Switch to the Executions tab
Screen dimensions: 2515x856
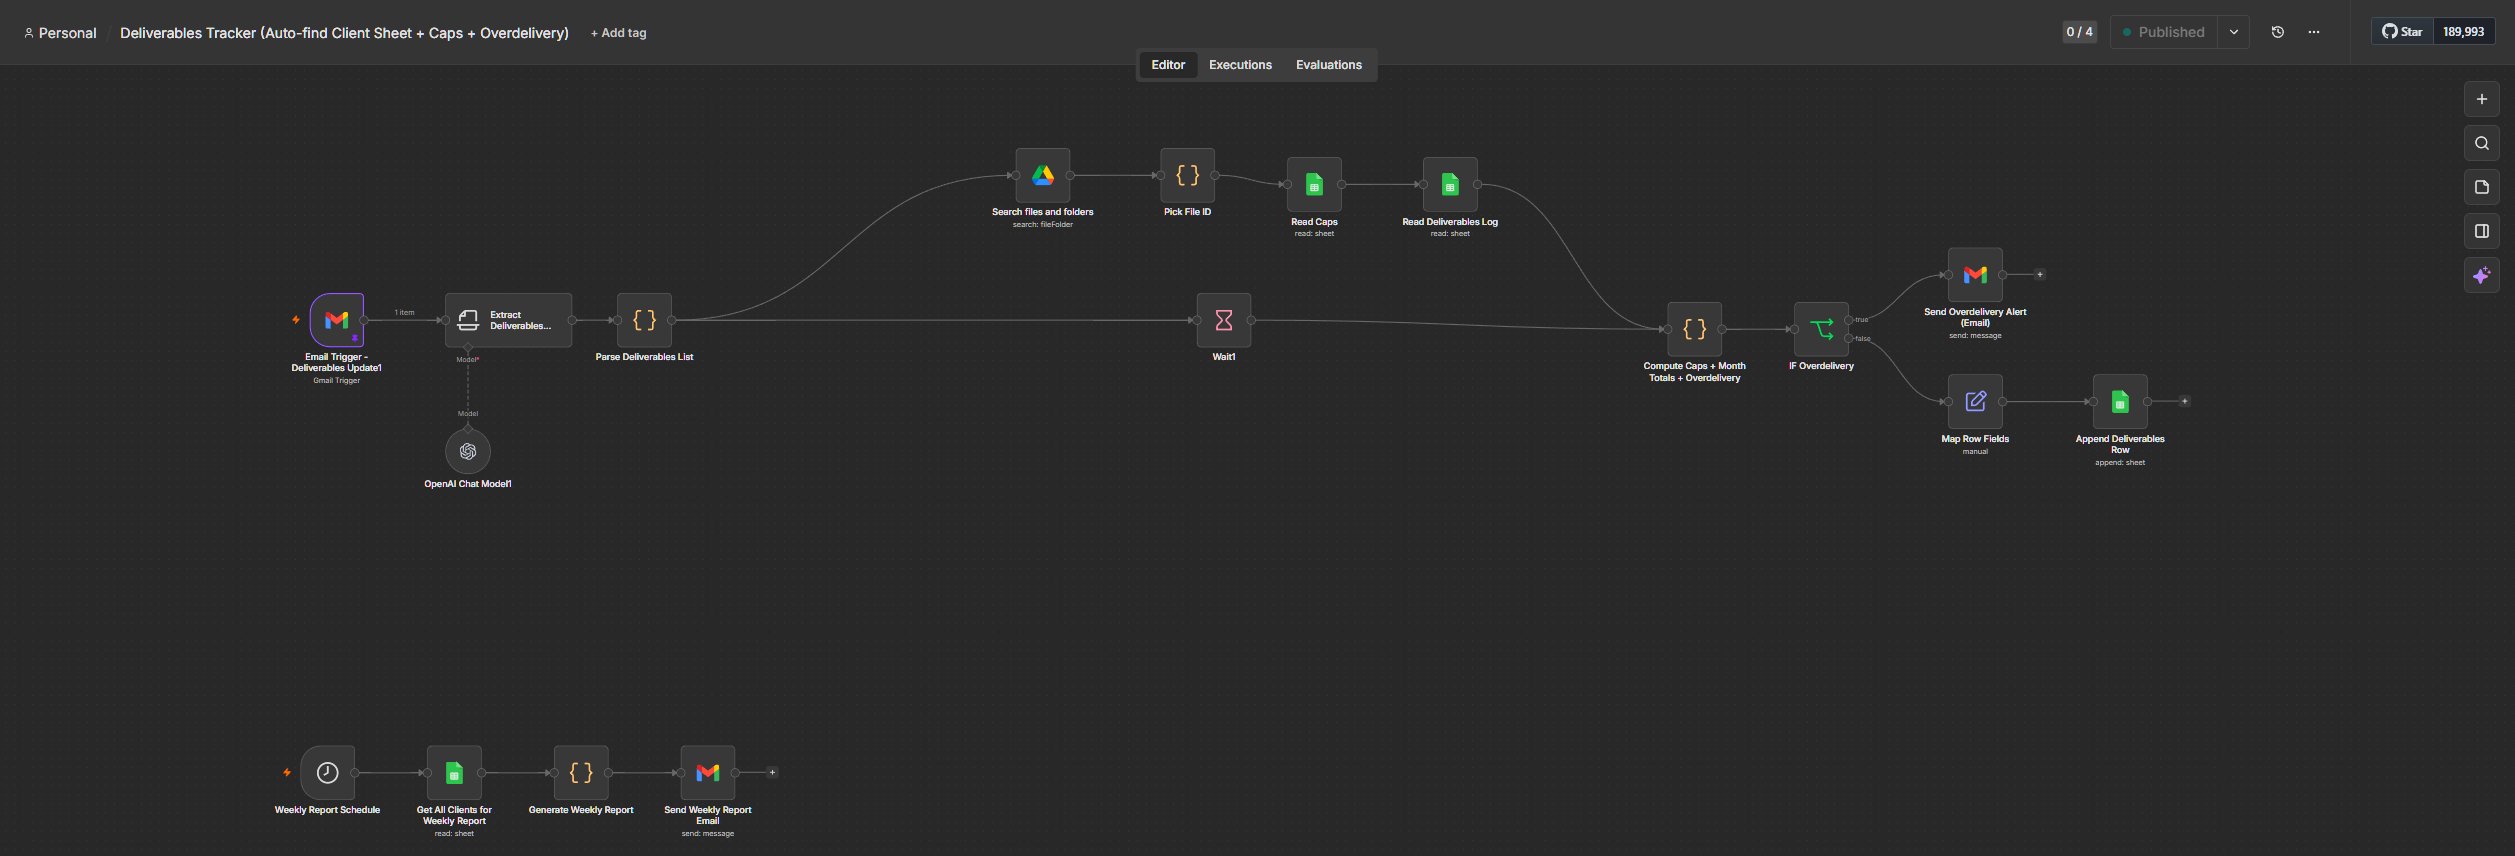click(1240, 65)
